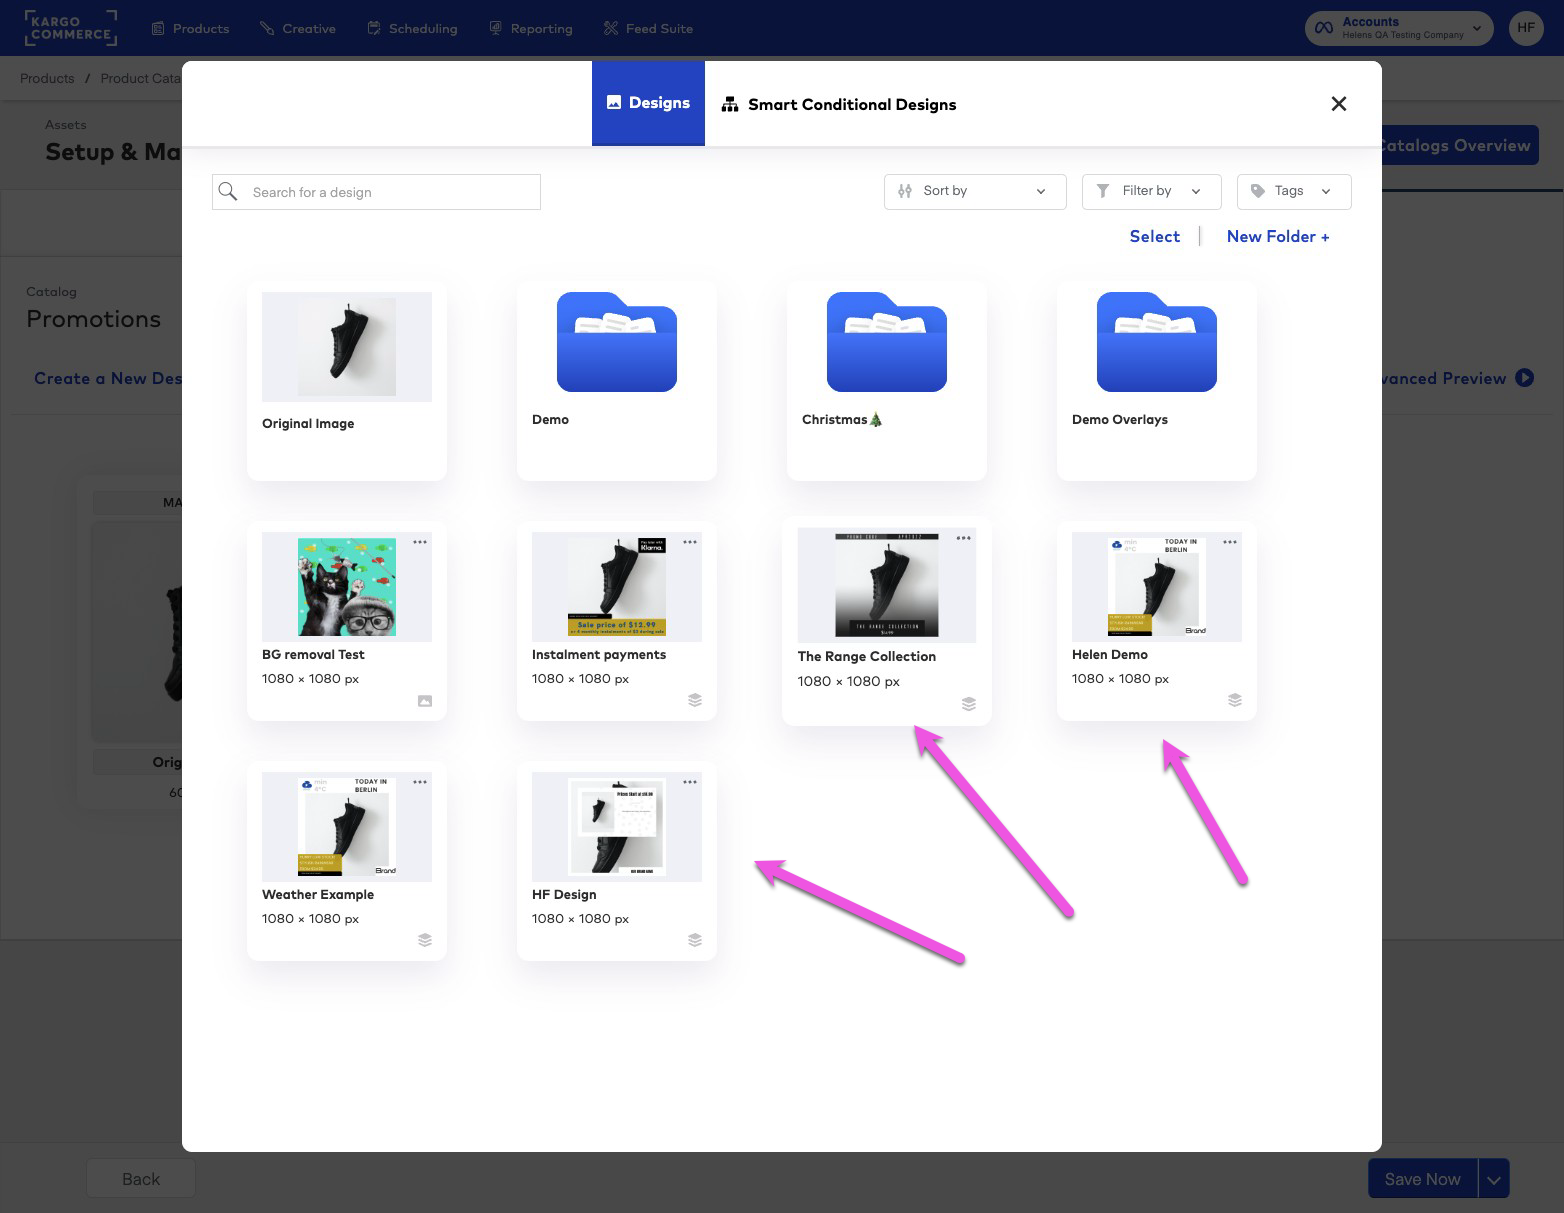
Task: Click the image icon on BG removal Test card
Action: click(x=424, y=700)
